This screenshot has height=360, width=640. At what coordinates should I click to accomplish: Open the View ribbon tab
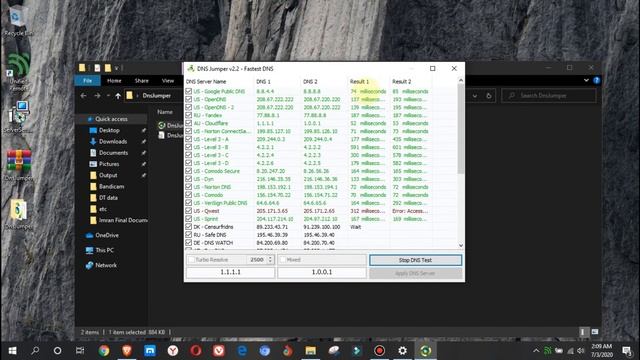click(168, 81)
